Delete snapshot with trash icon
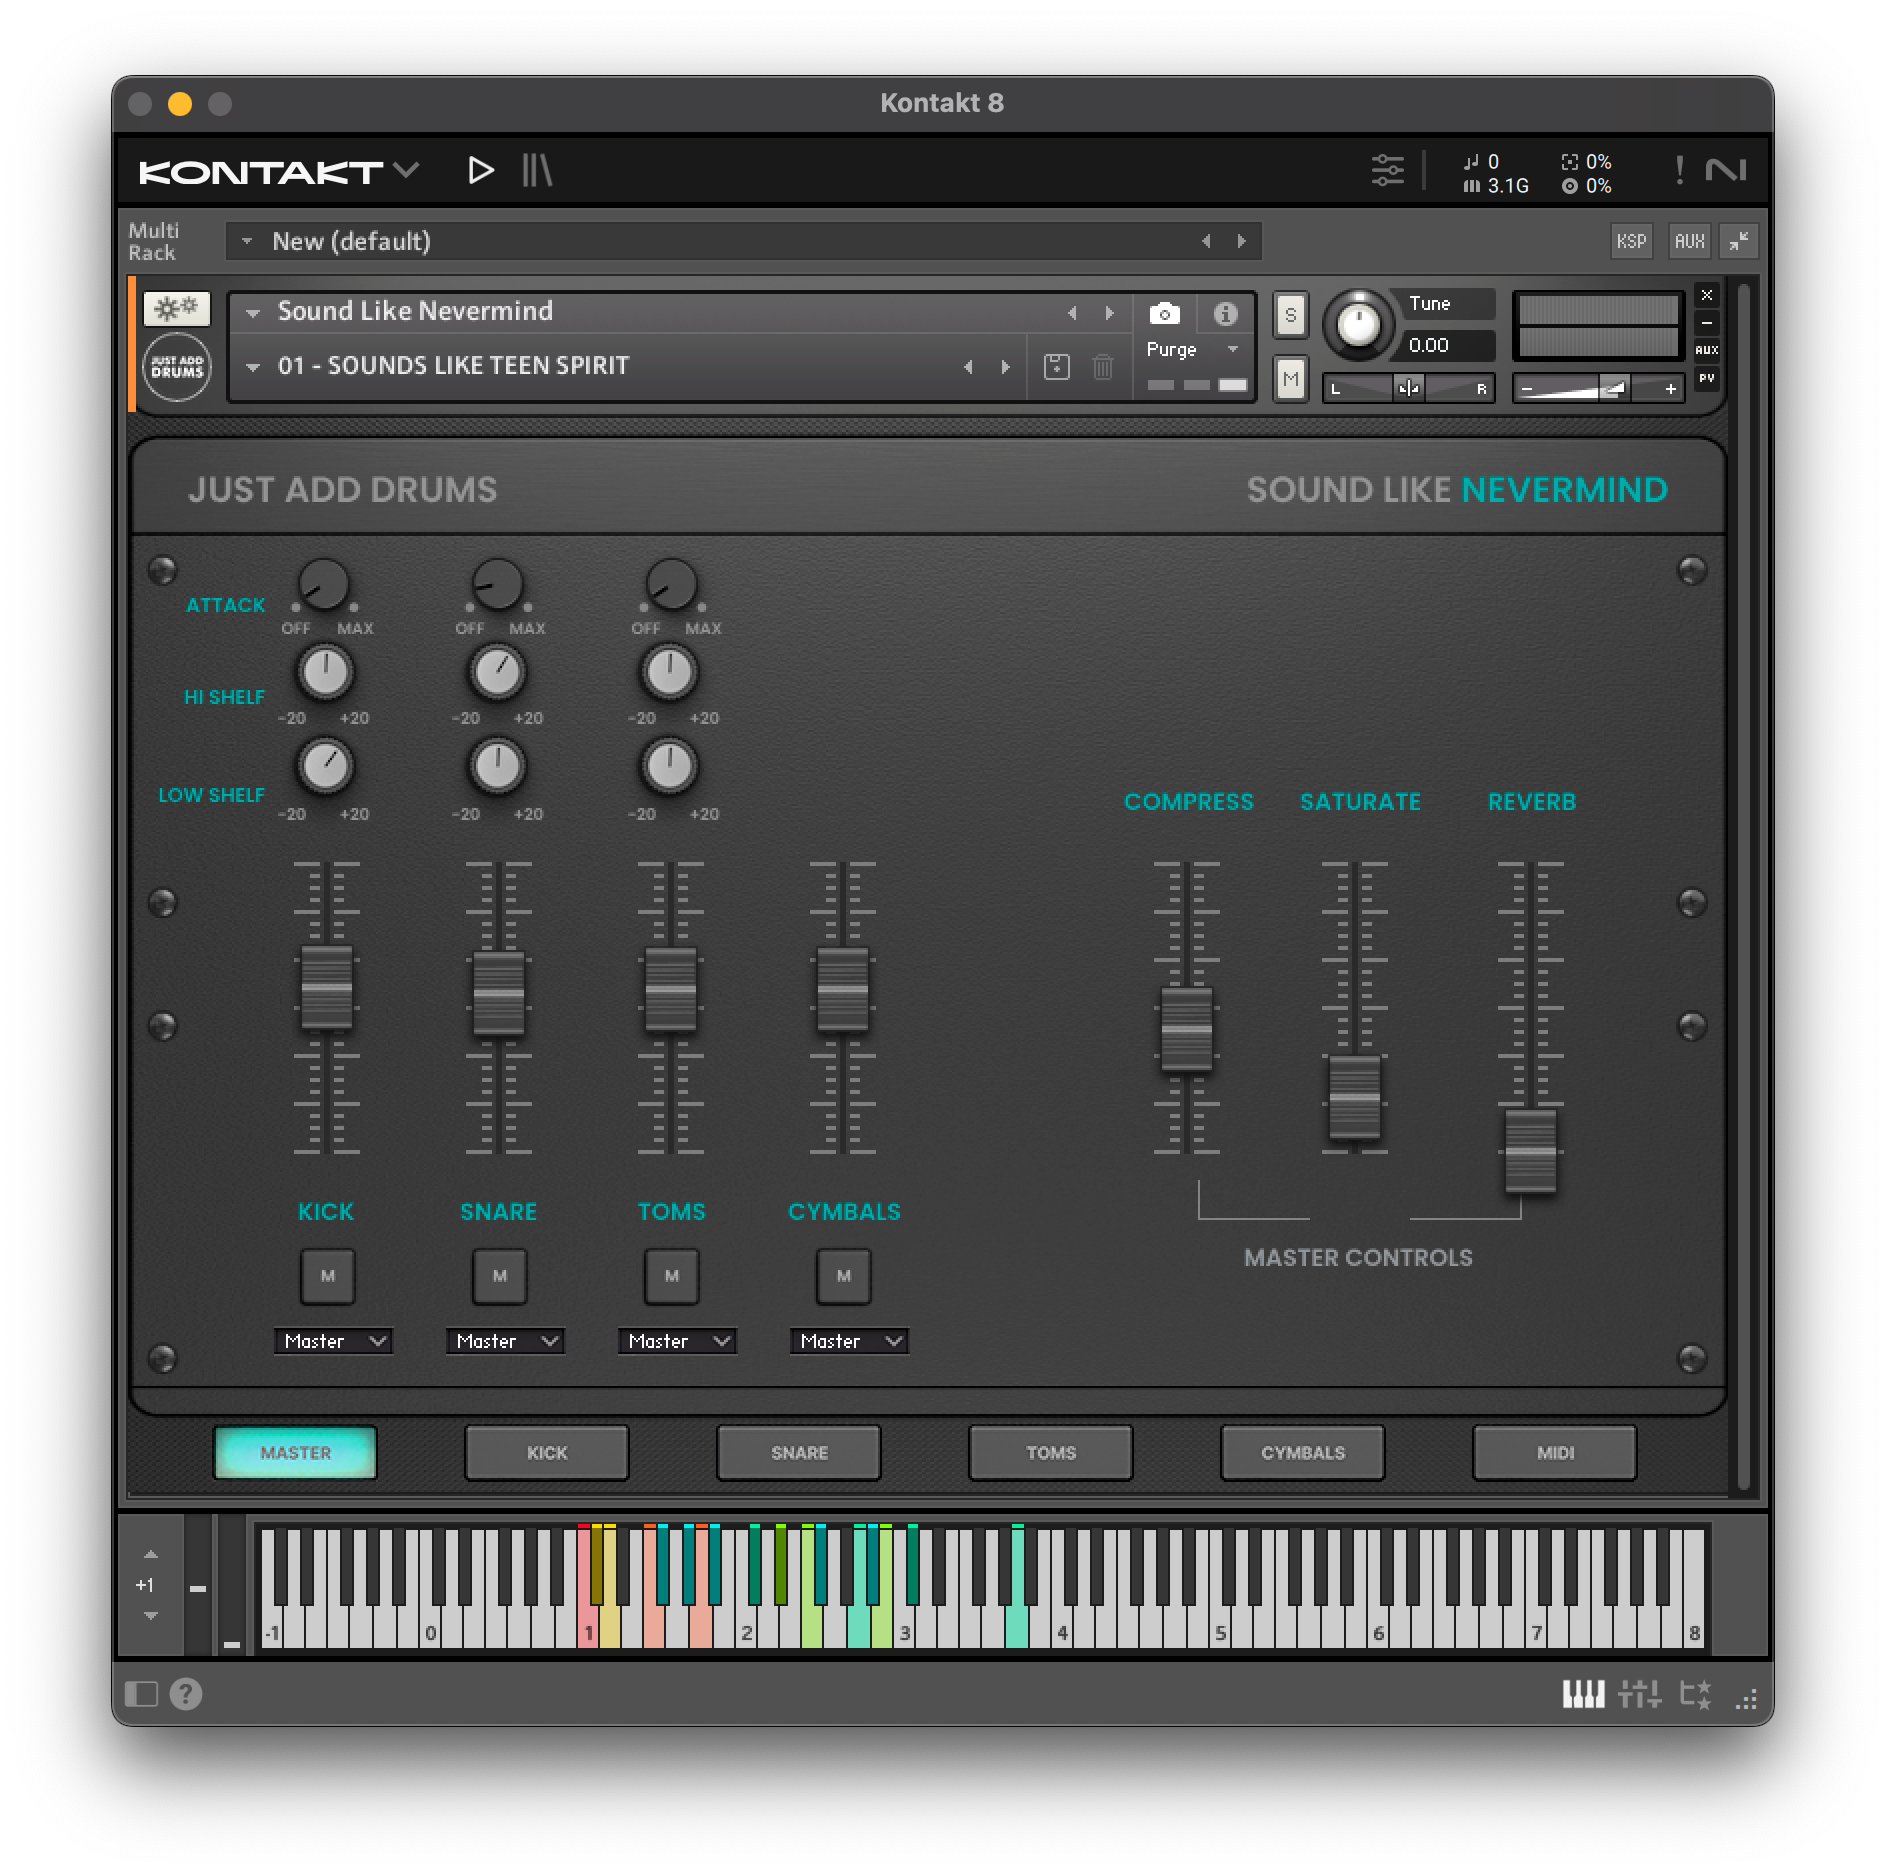Image resolution: width=1886 pixels, height=1874 pixels. pyautogui.click(x=1102, y=367)
